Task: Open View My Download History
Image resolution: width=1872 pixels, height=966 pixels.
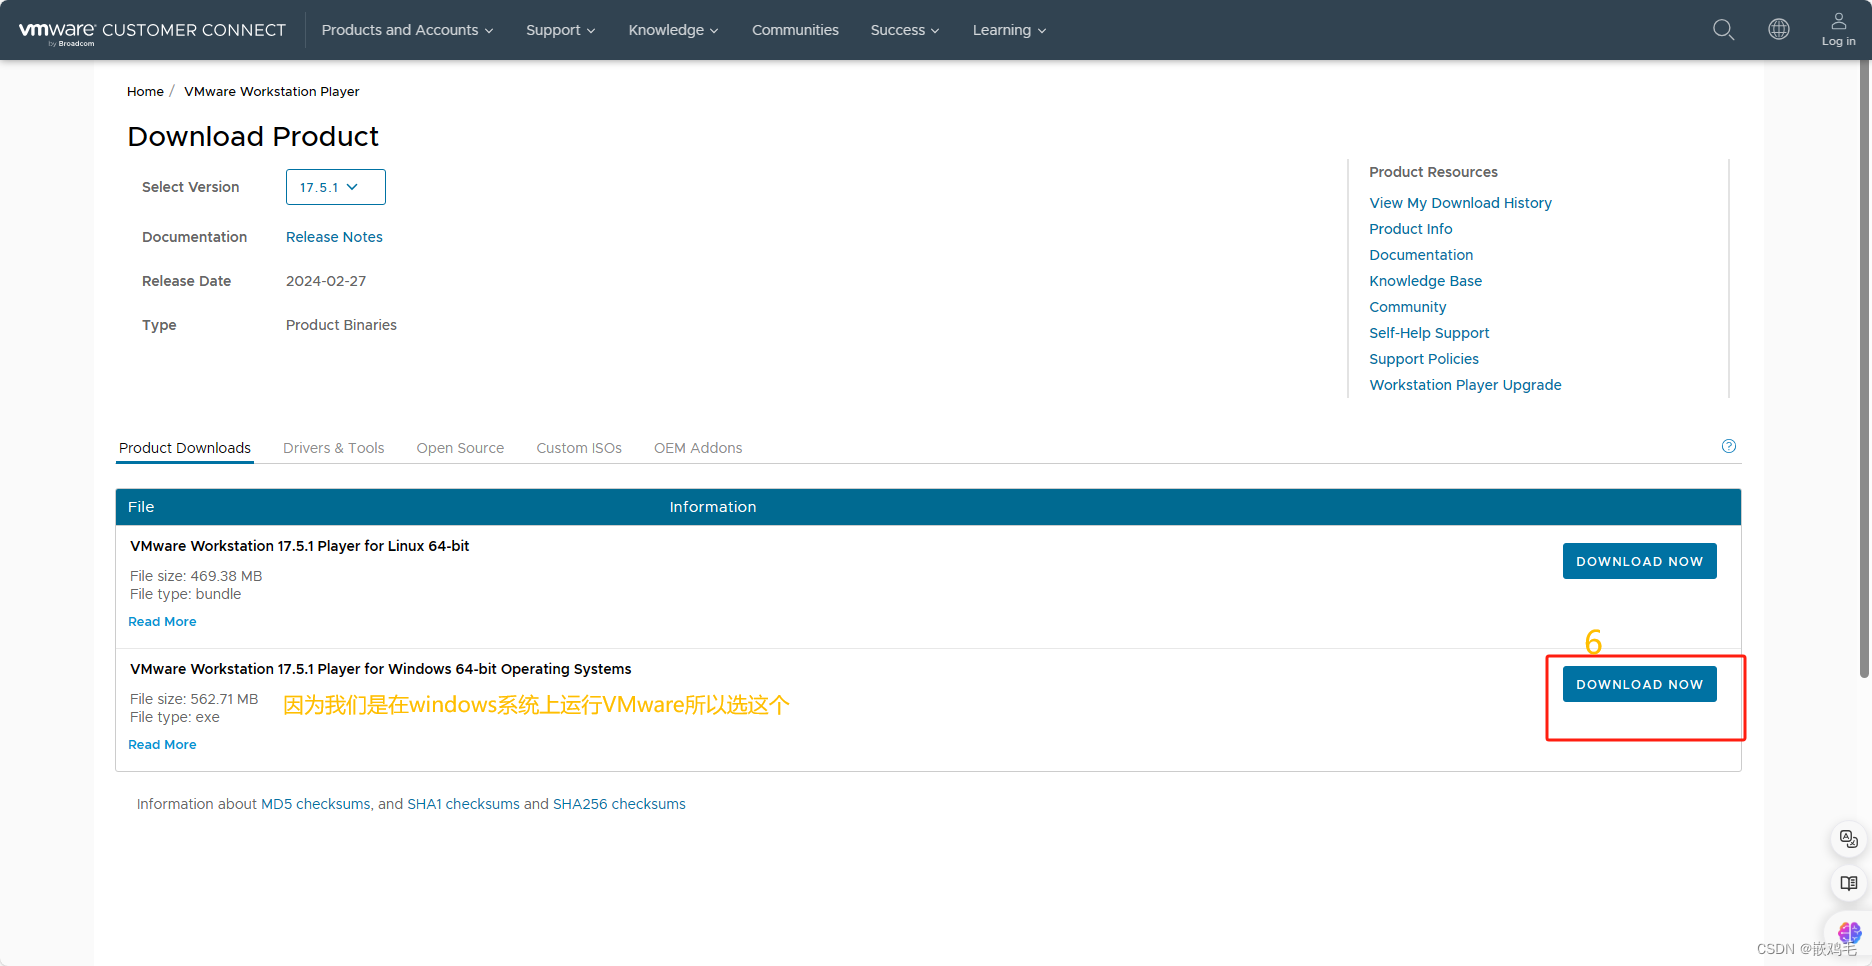Action: point(1460,203)
